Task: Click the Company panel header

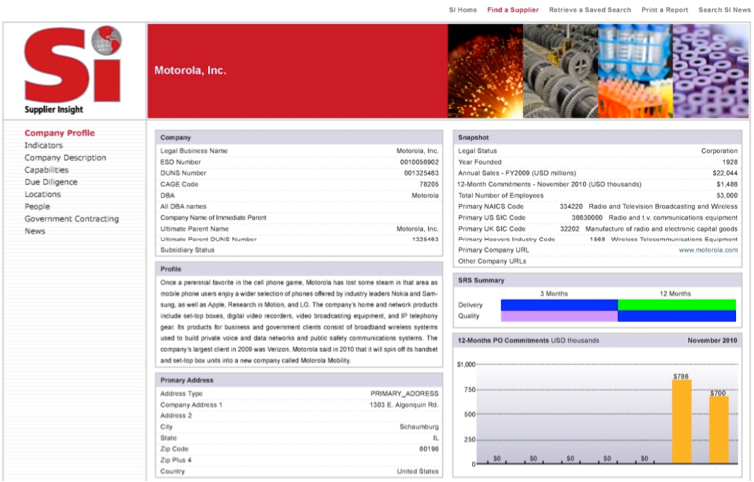Action: point(299,138)
